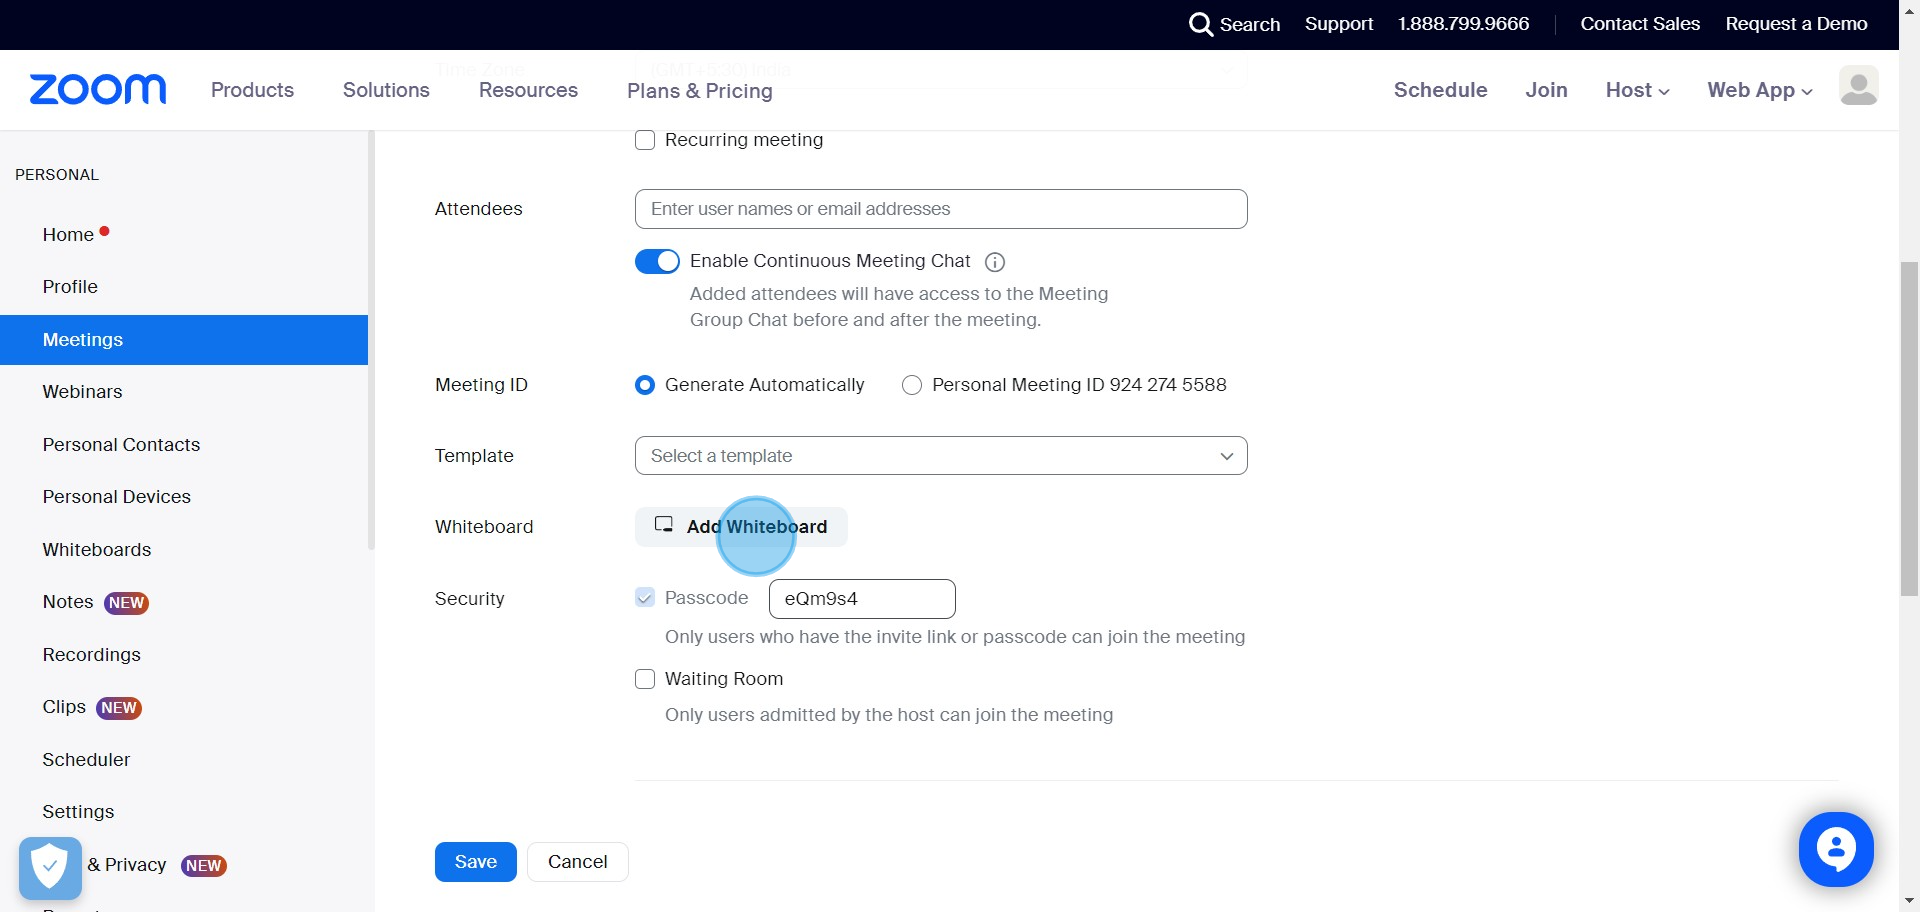This screenshot has height=912, width=1920.
Task: Click the Zoom logo
Action: [98, 90]
